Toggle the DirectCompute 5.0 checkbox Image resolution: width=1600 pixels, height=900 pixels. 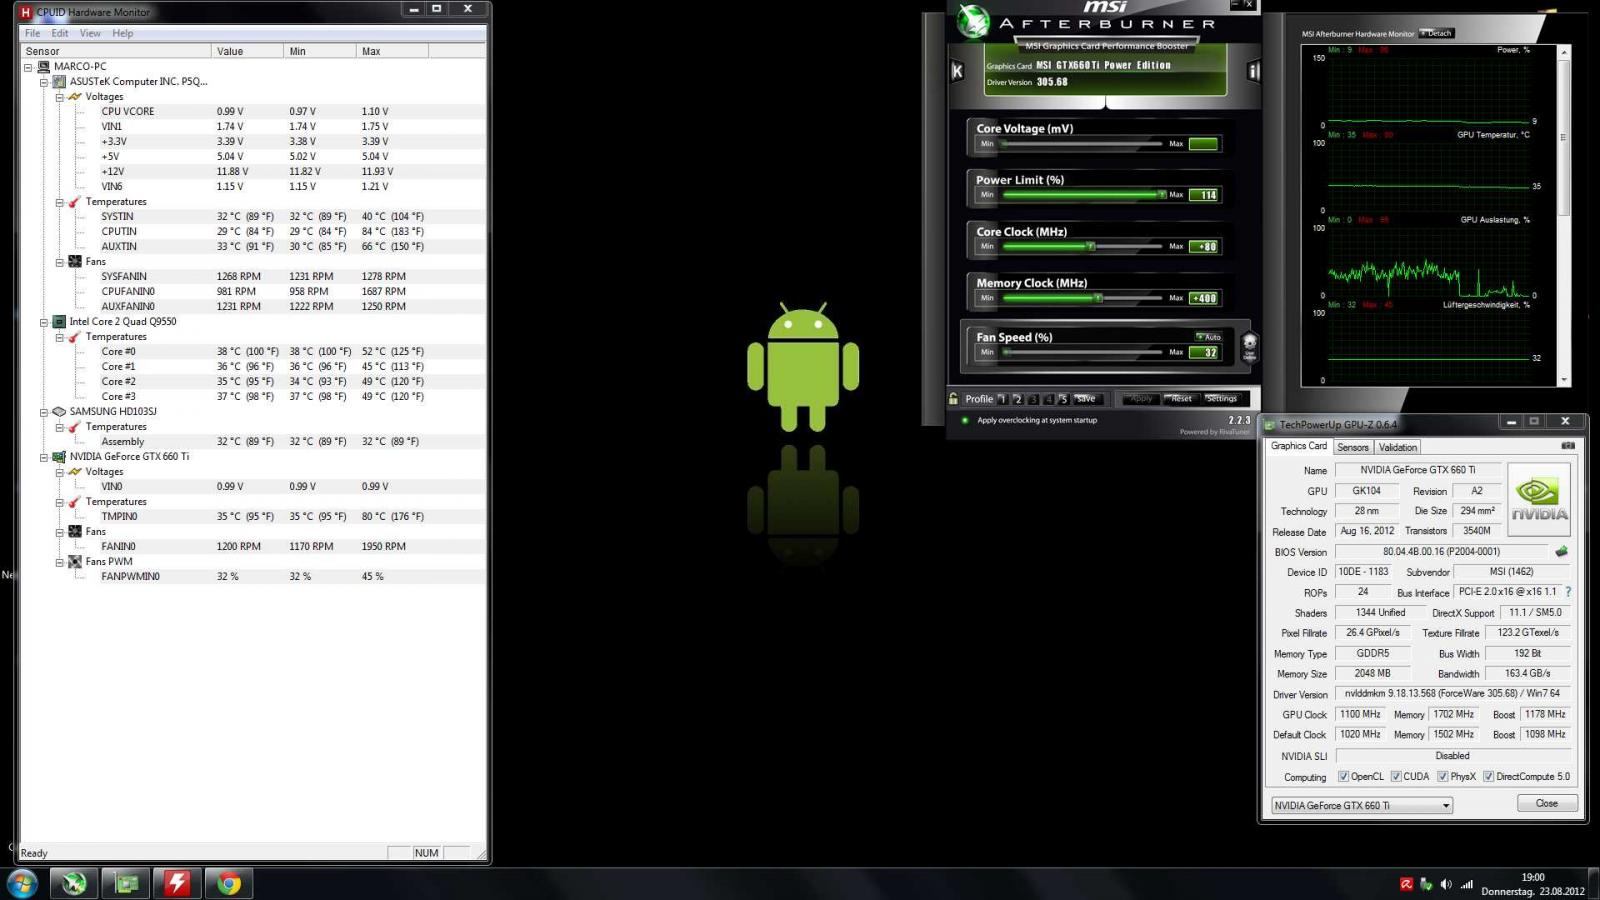(1488, 777)
